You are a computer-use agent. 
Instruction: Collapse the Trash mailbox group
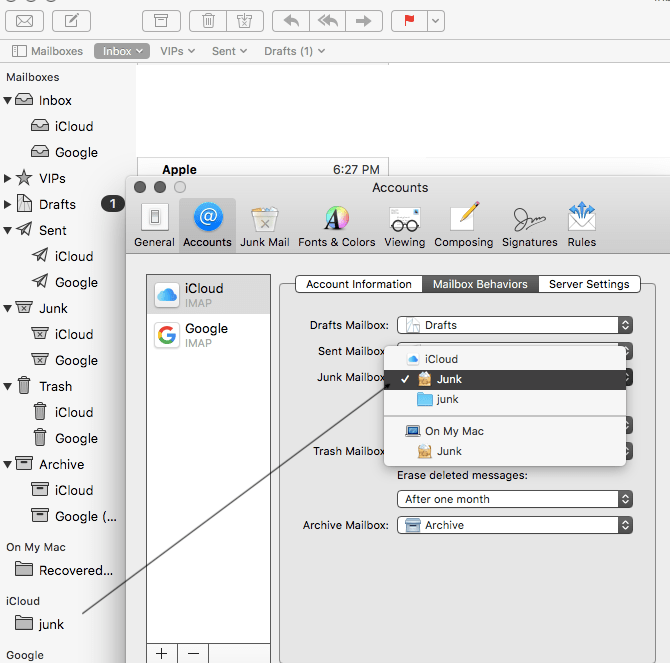point(7,387)
